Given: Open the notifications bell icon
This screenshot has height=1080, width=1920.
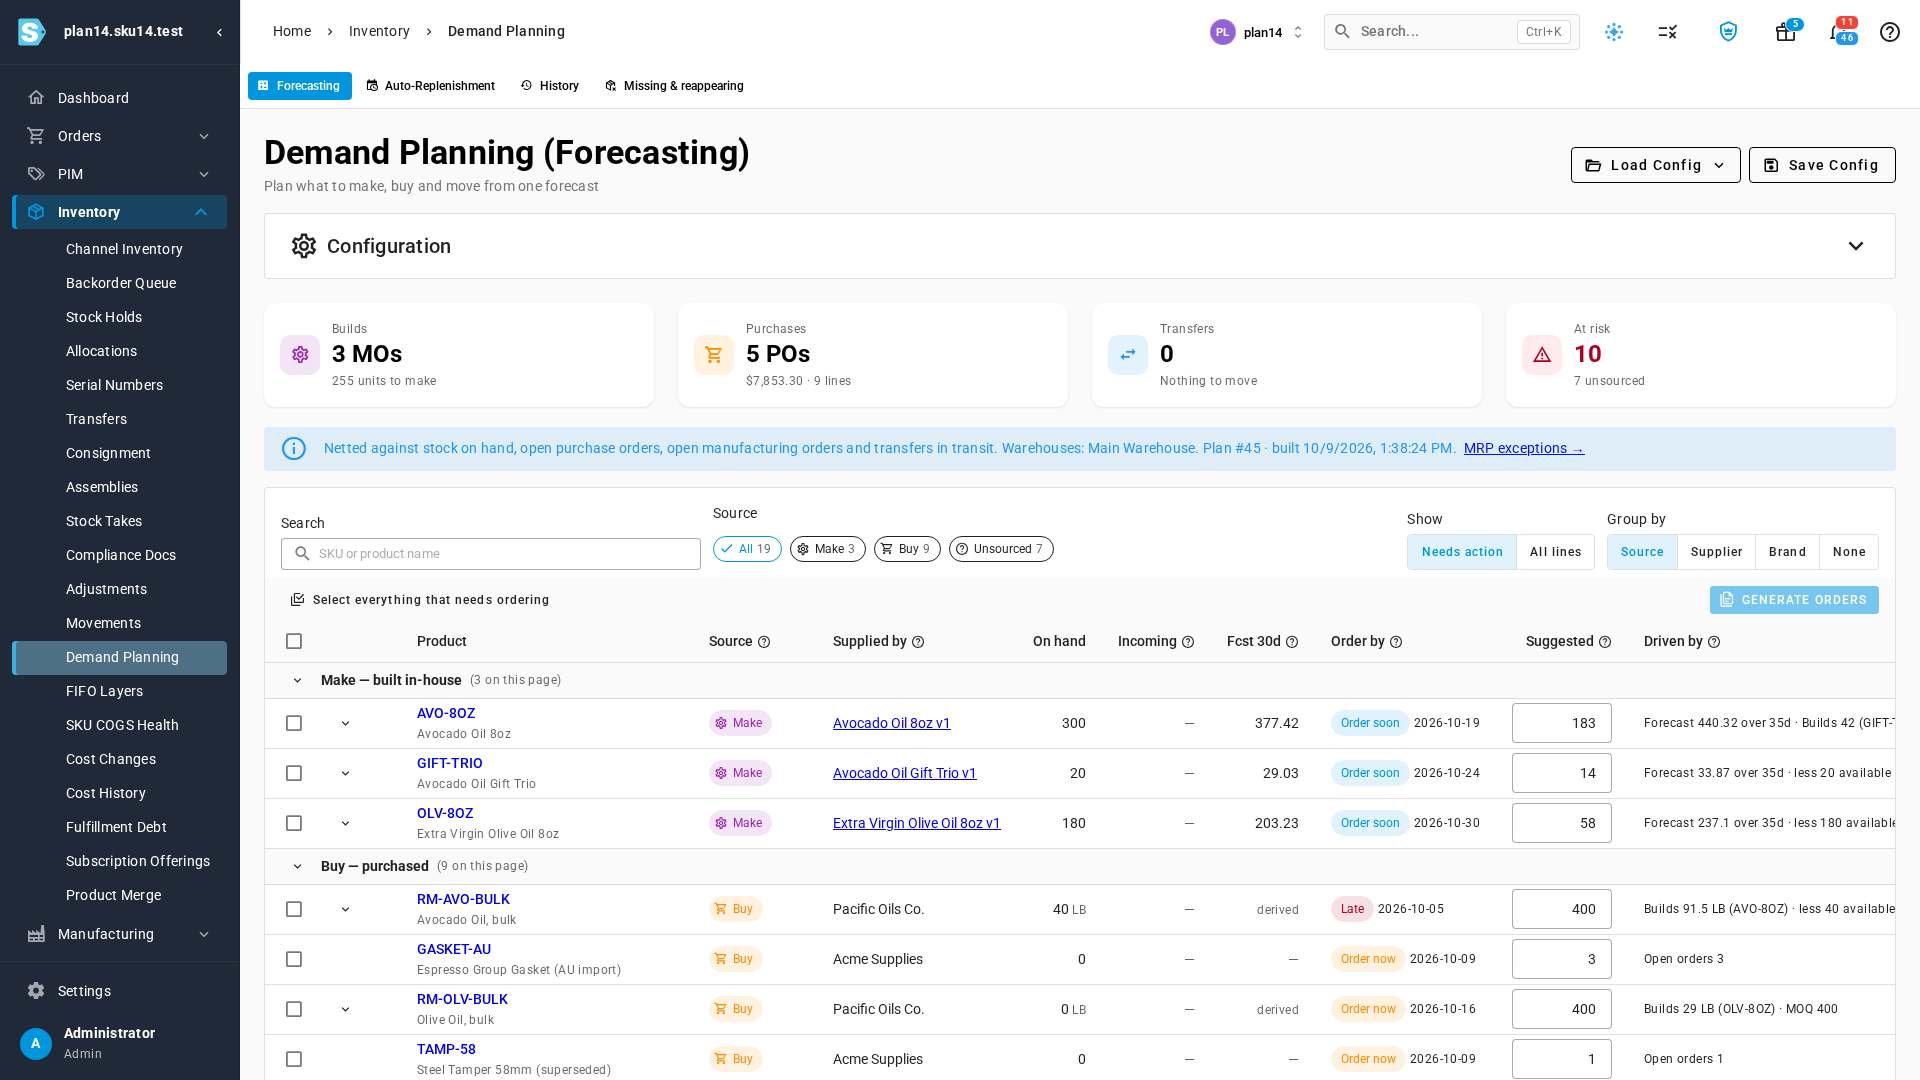Looking at the screenshot, I should 1837,32.
